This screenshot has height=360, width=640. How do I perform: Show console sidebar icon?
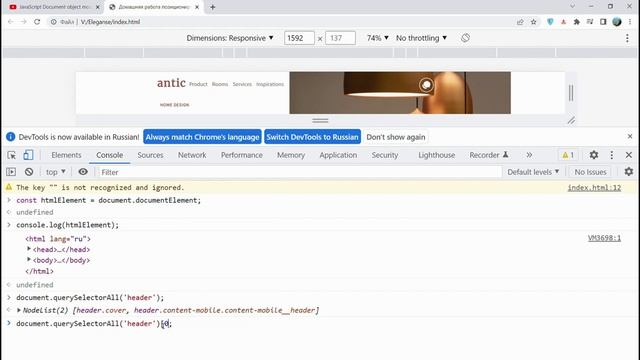pos(11,172)
